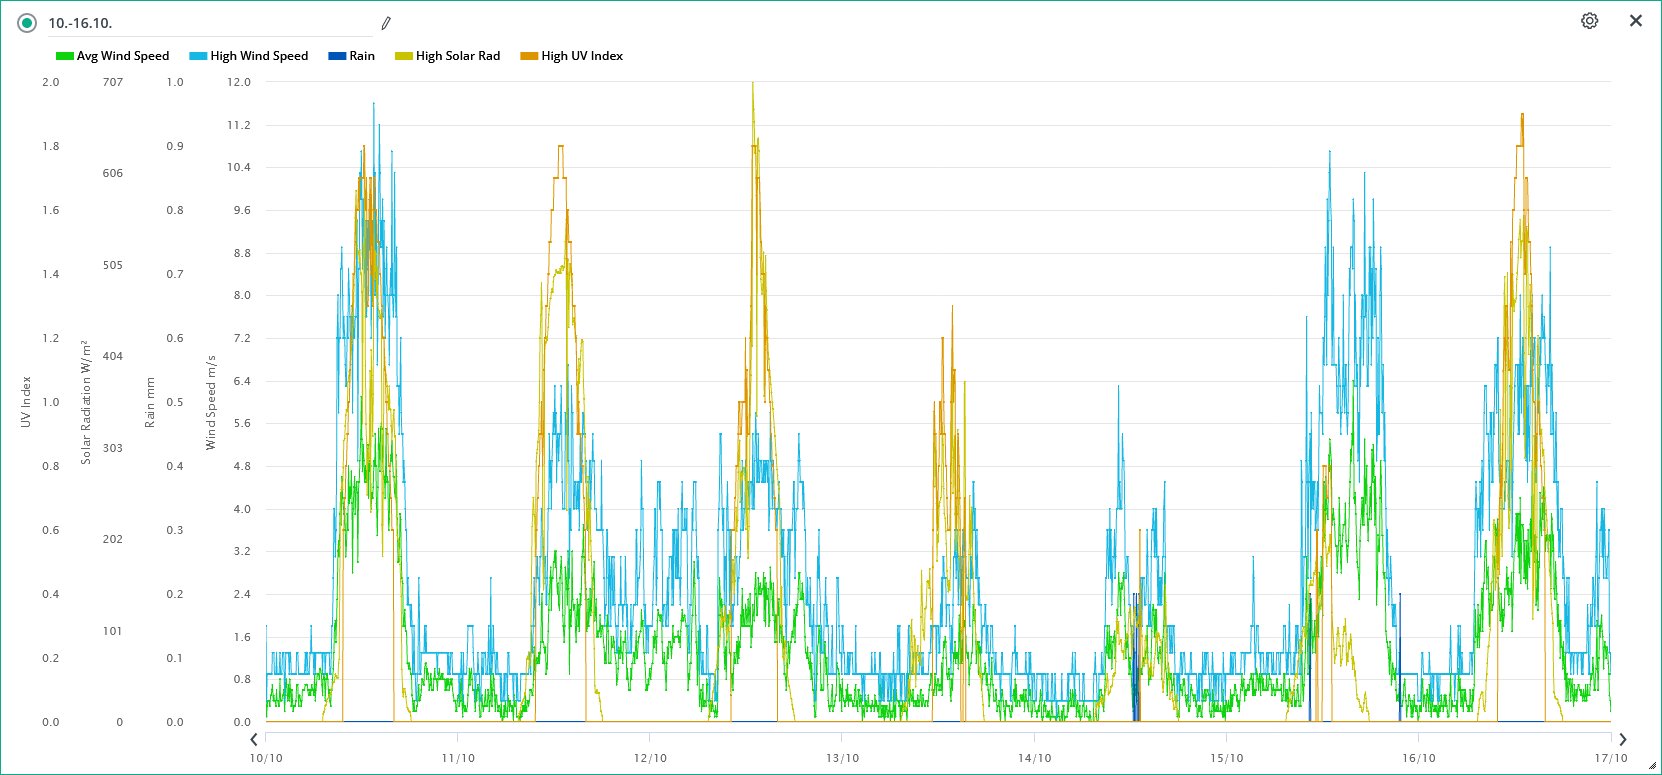Close the chart panel with X

(x=1636, y=21)
